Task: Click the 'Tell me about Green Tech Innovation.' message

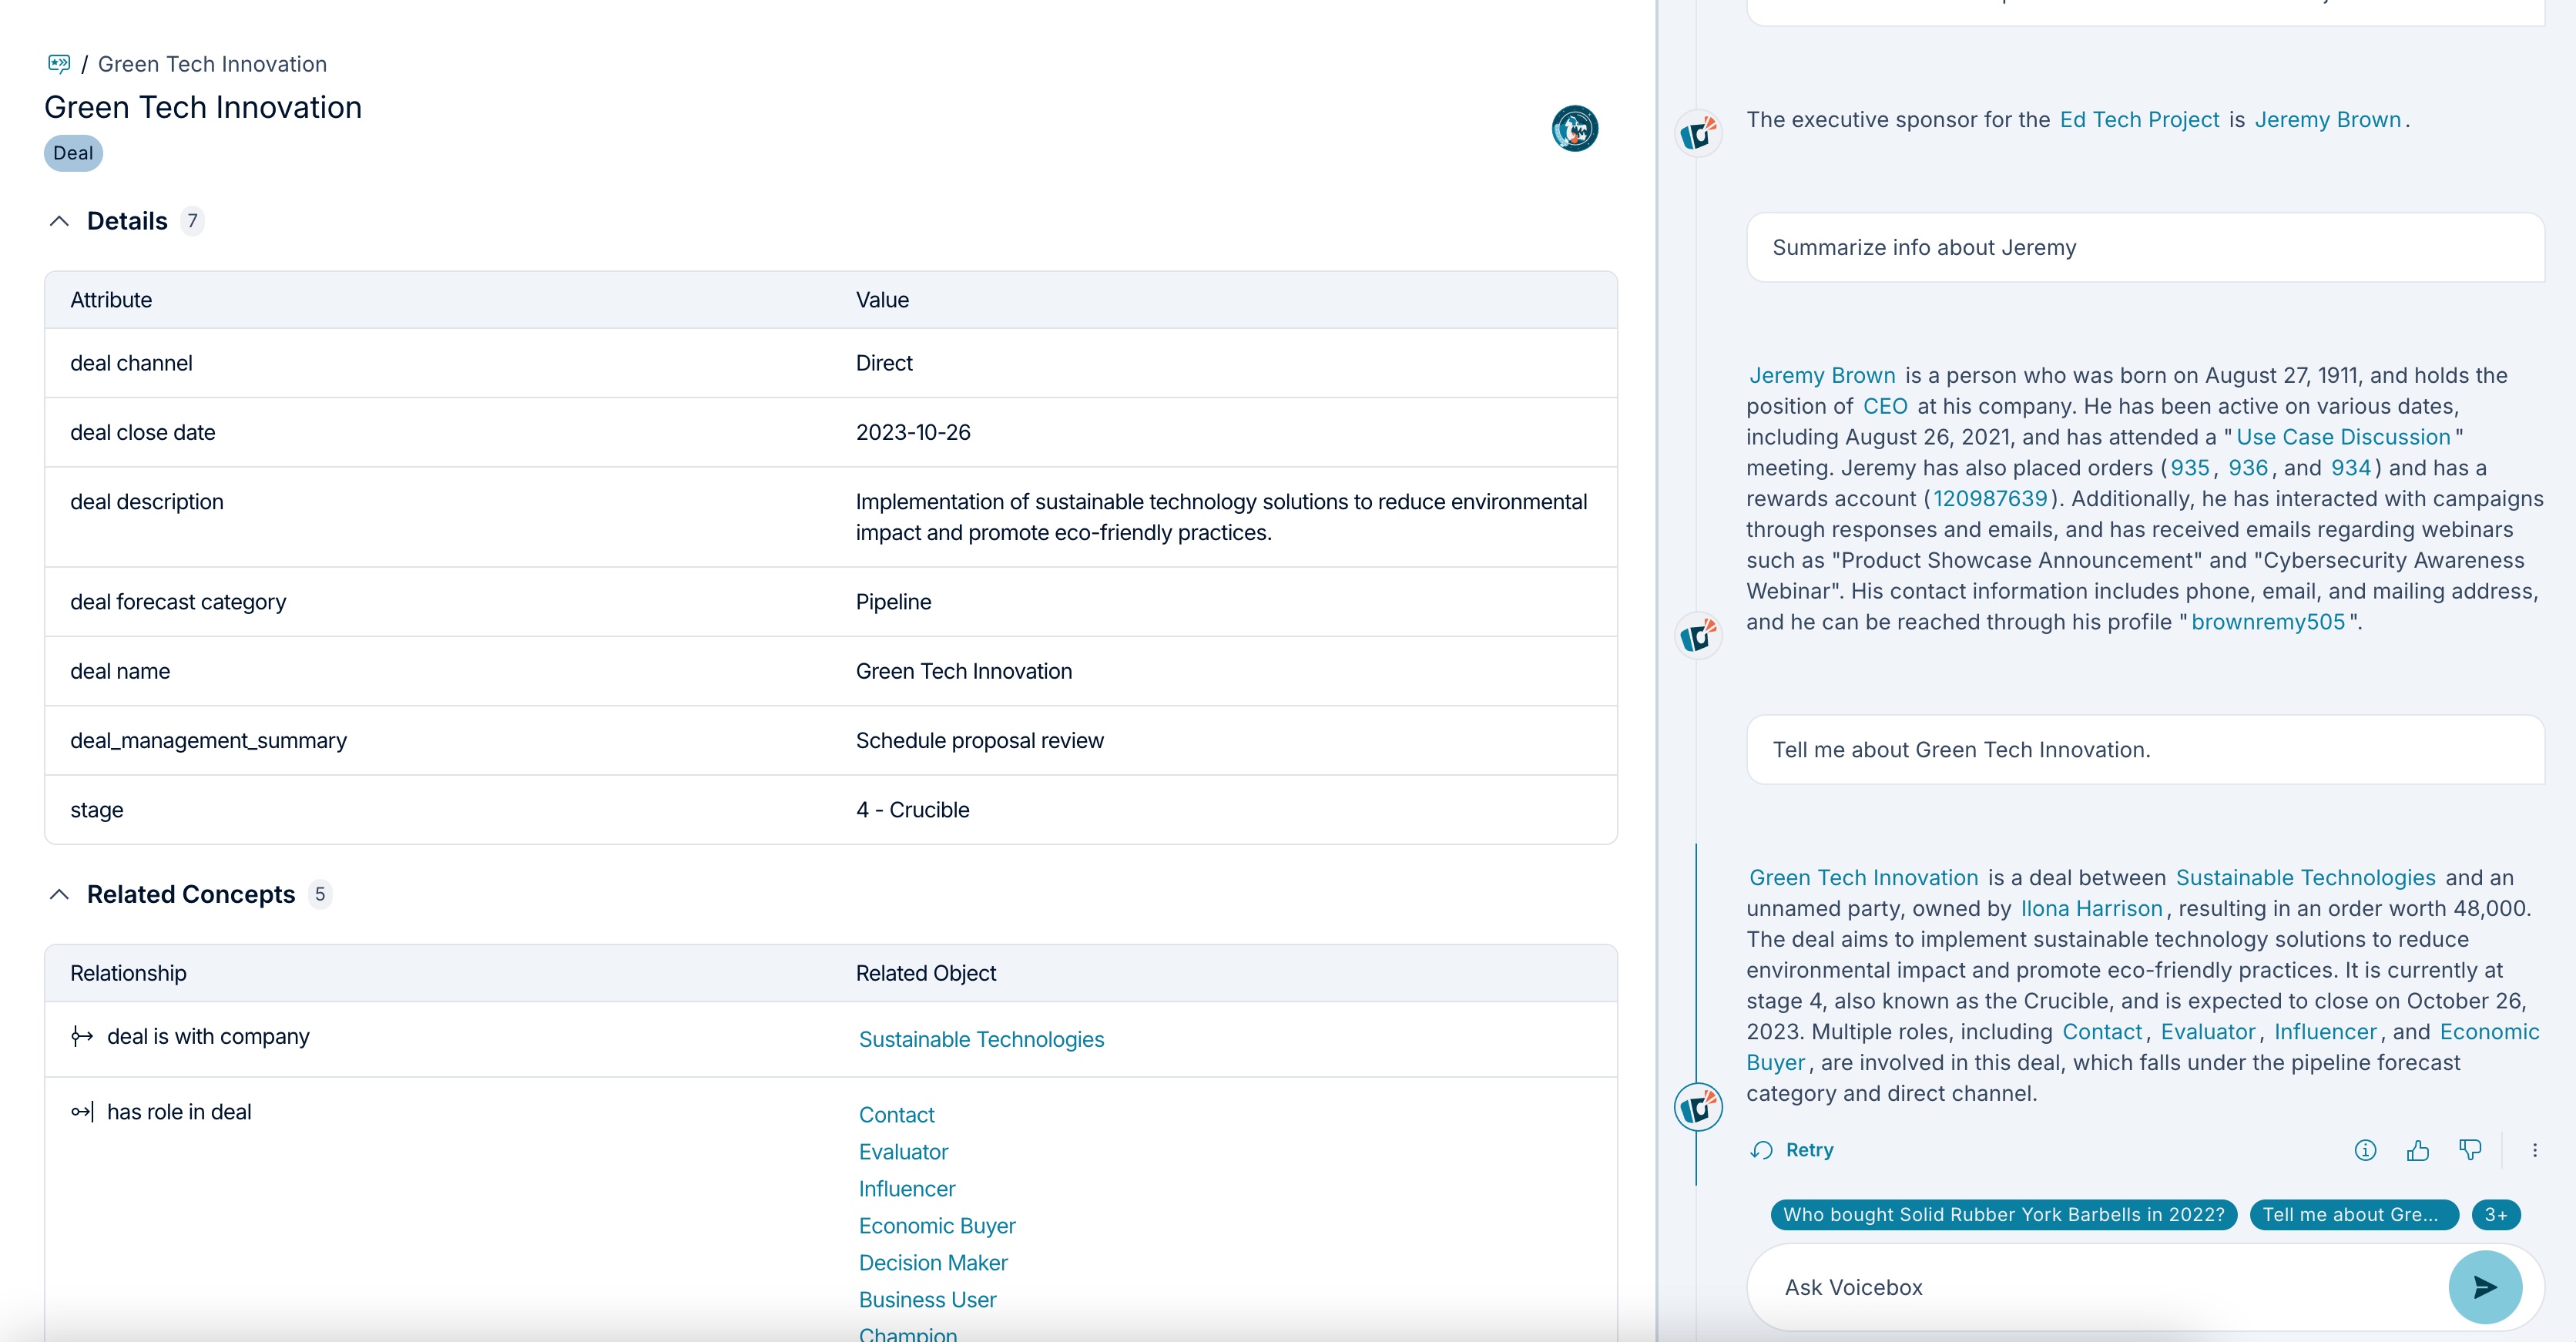Action: [x=2145, y=750]
